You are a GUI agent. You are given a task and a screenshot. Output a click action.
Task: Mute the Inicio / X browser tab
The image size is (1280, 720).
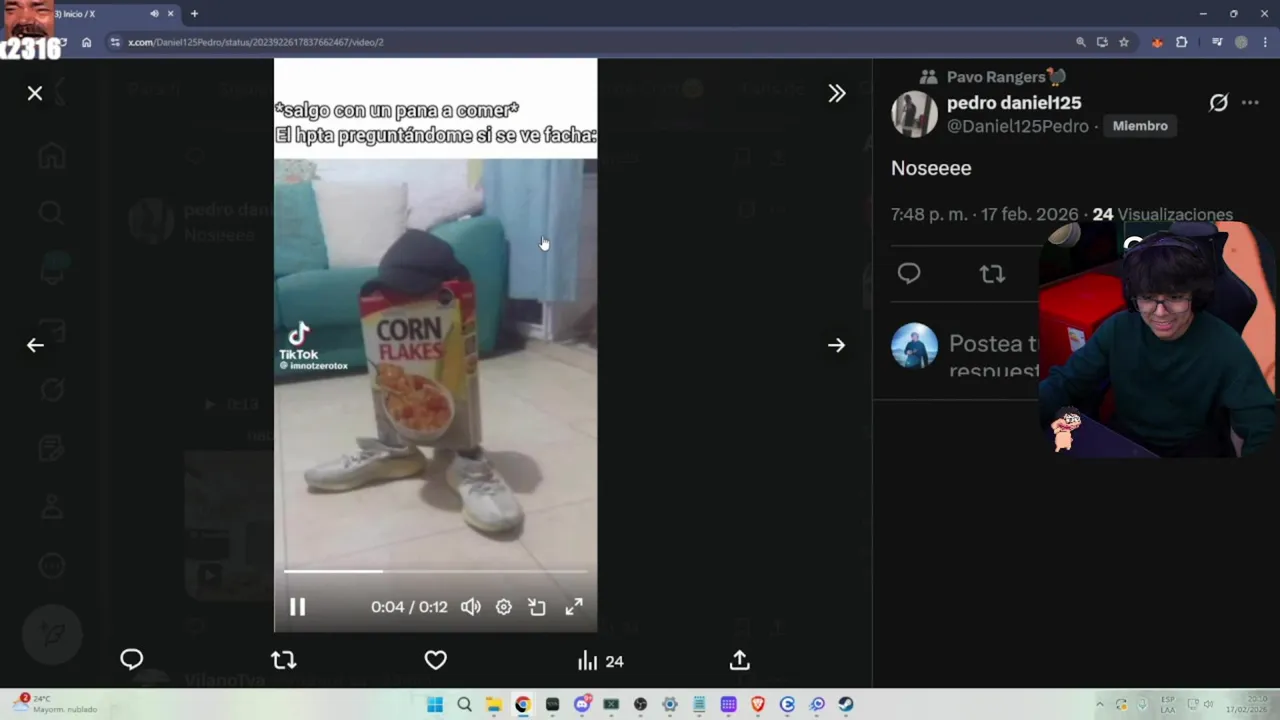[x=154, y=14]
